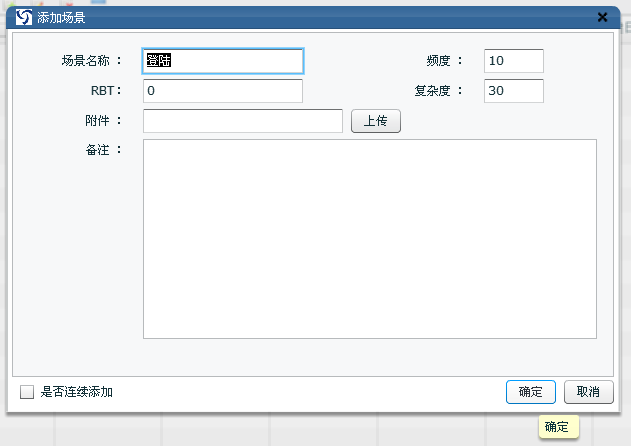Click the 添加场景 dialog title text

61,17
